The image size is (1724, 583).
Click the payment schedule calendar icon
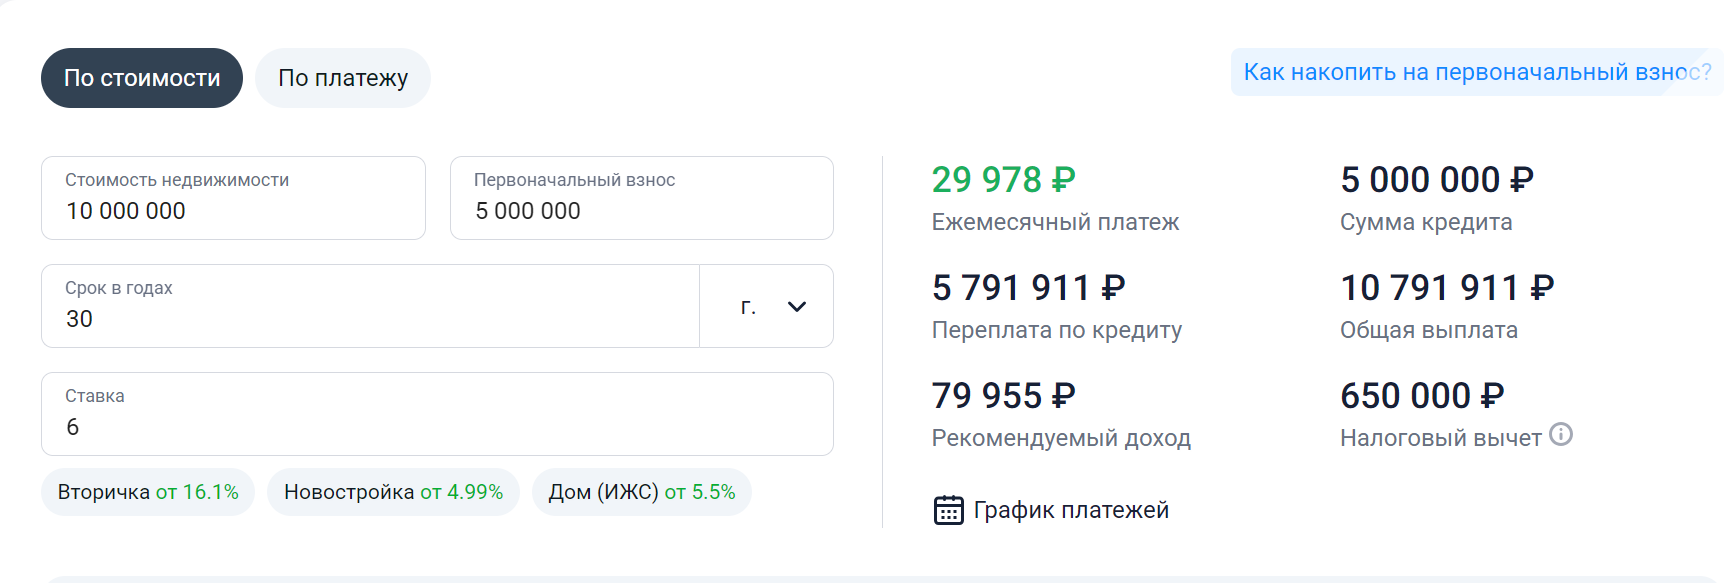[948, 510]
